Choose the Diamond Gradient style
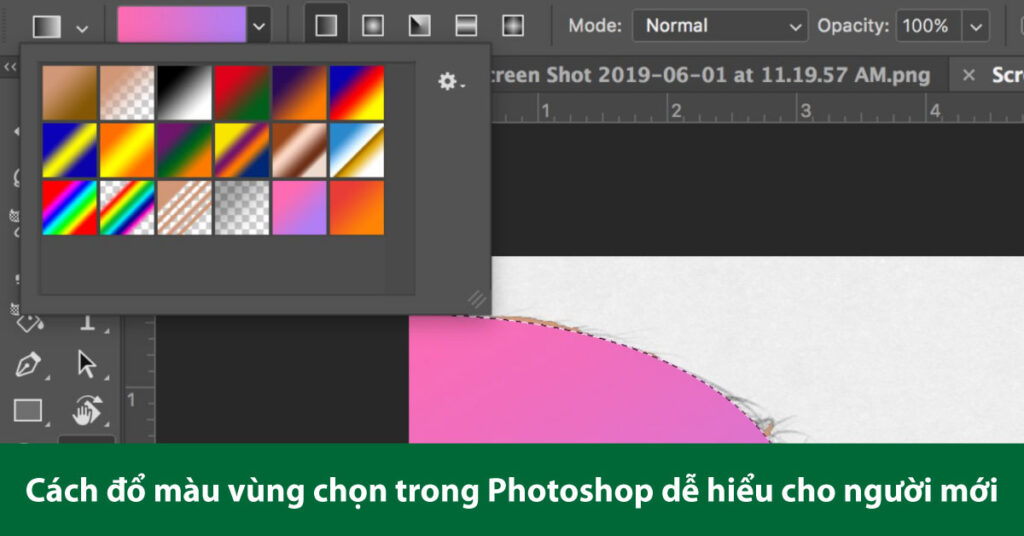 pyautogui.click(x=513, y=25)
